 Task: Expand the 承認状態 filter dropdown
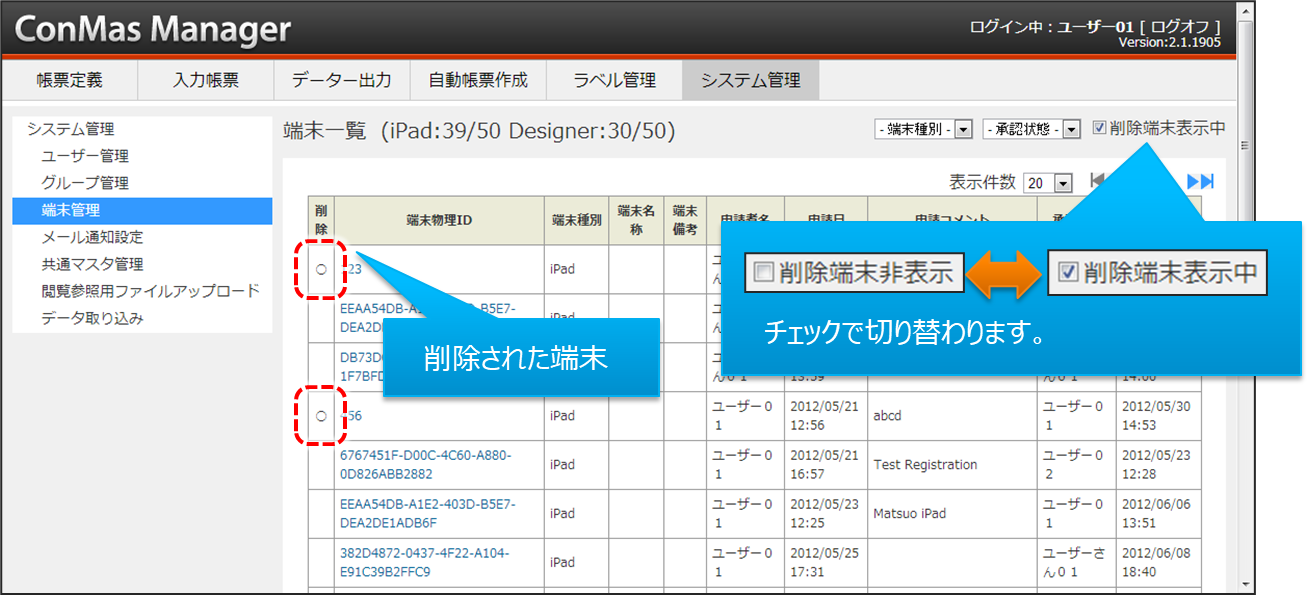1072,129
